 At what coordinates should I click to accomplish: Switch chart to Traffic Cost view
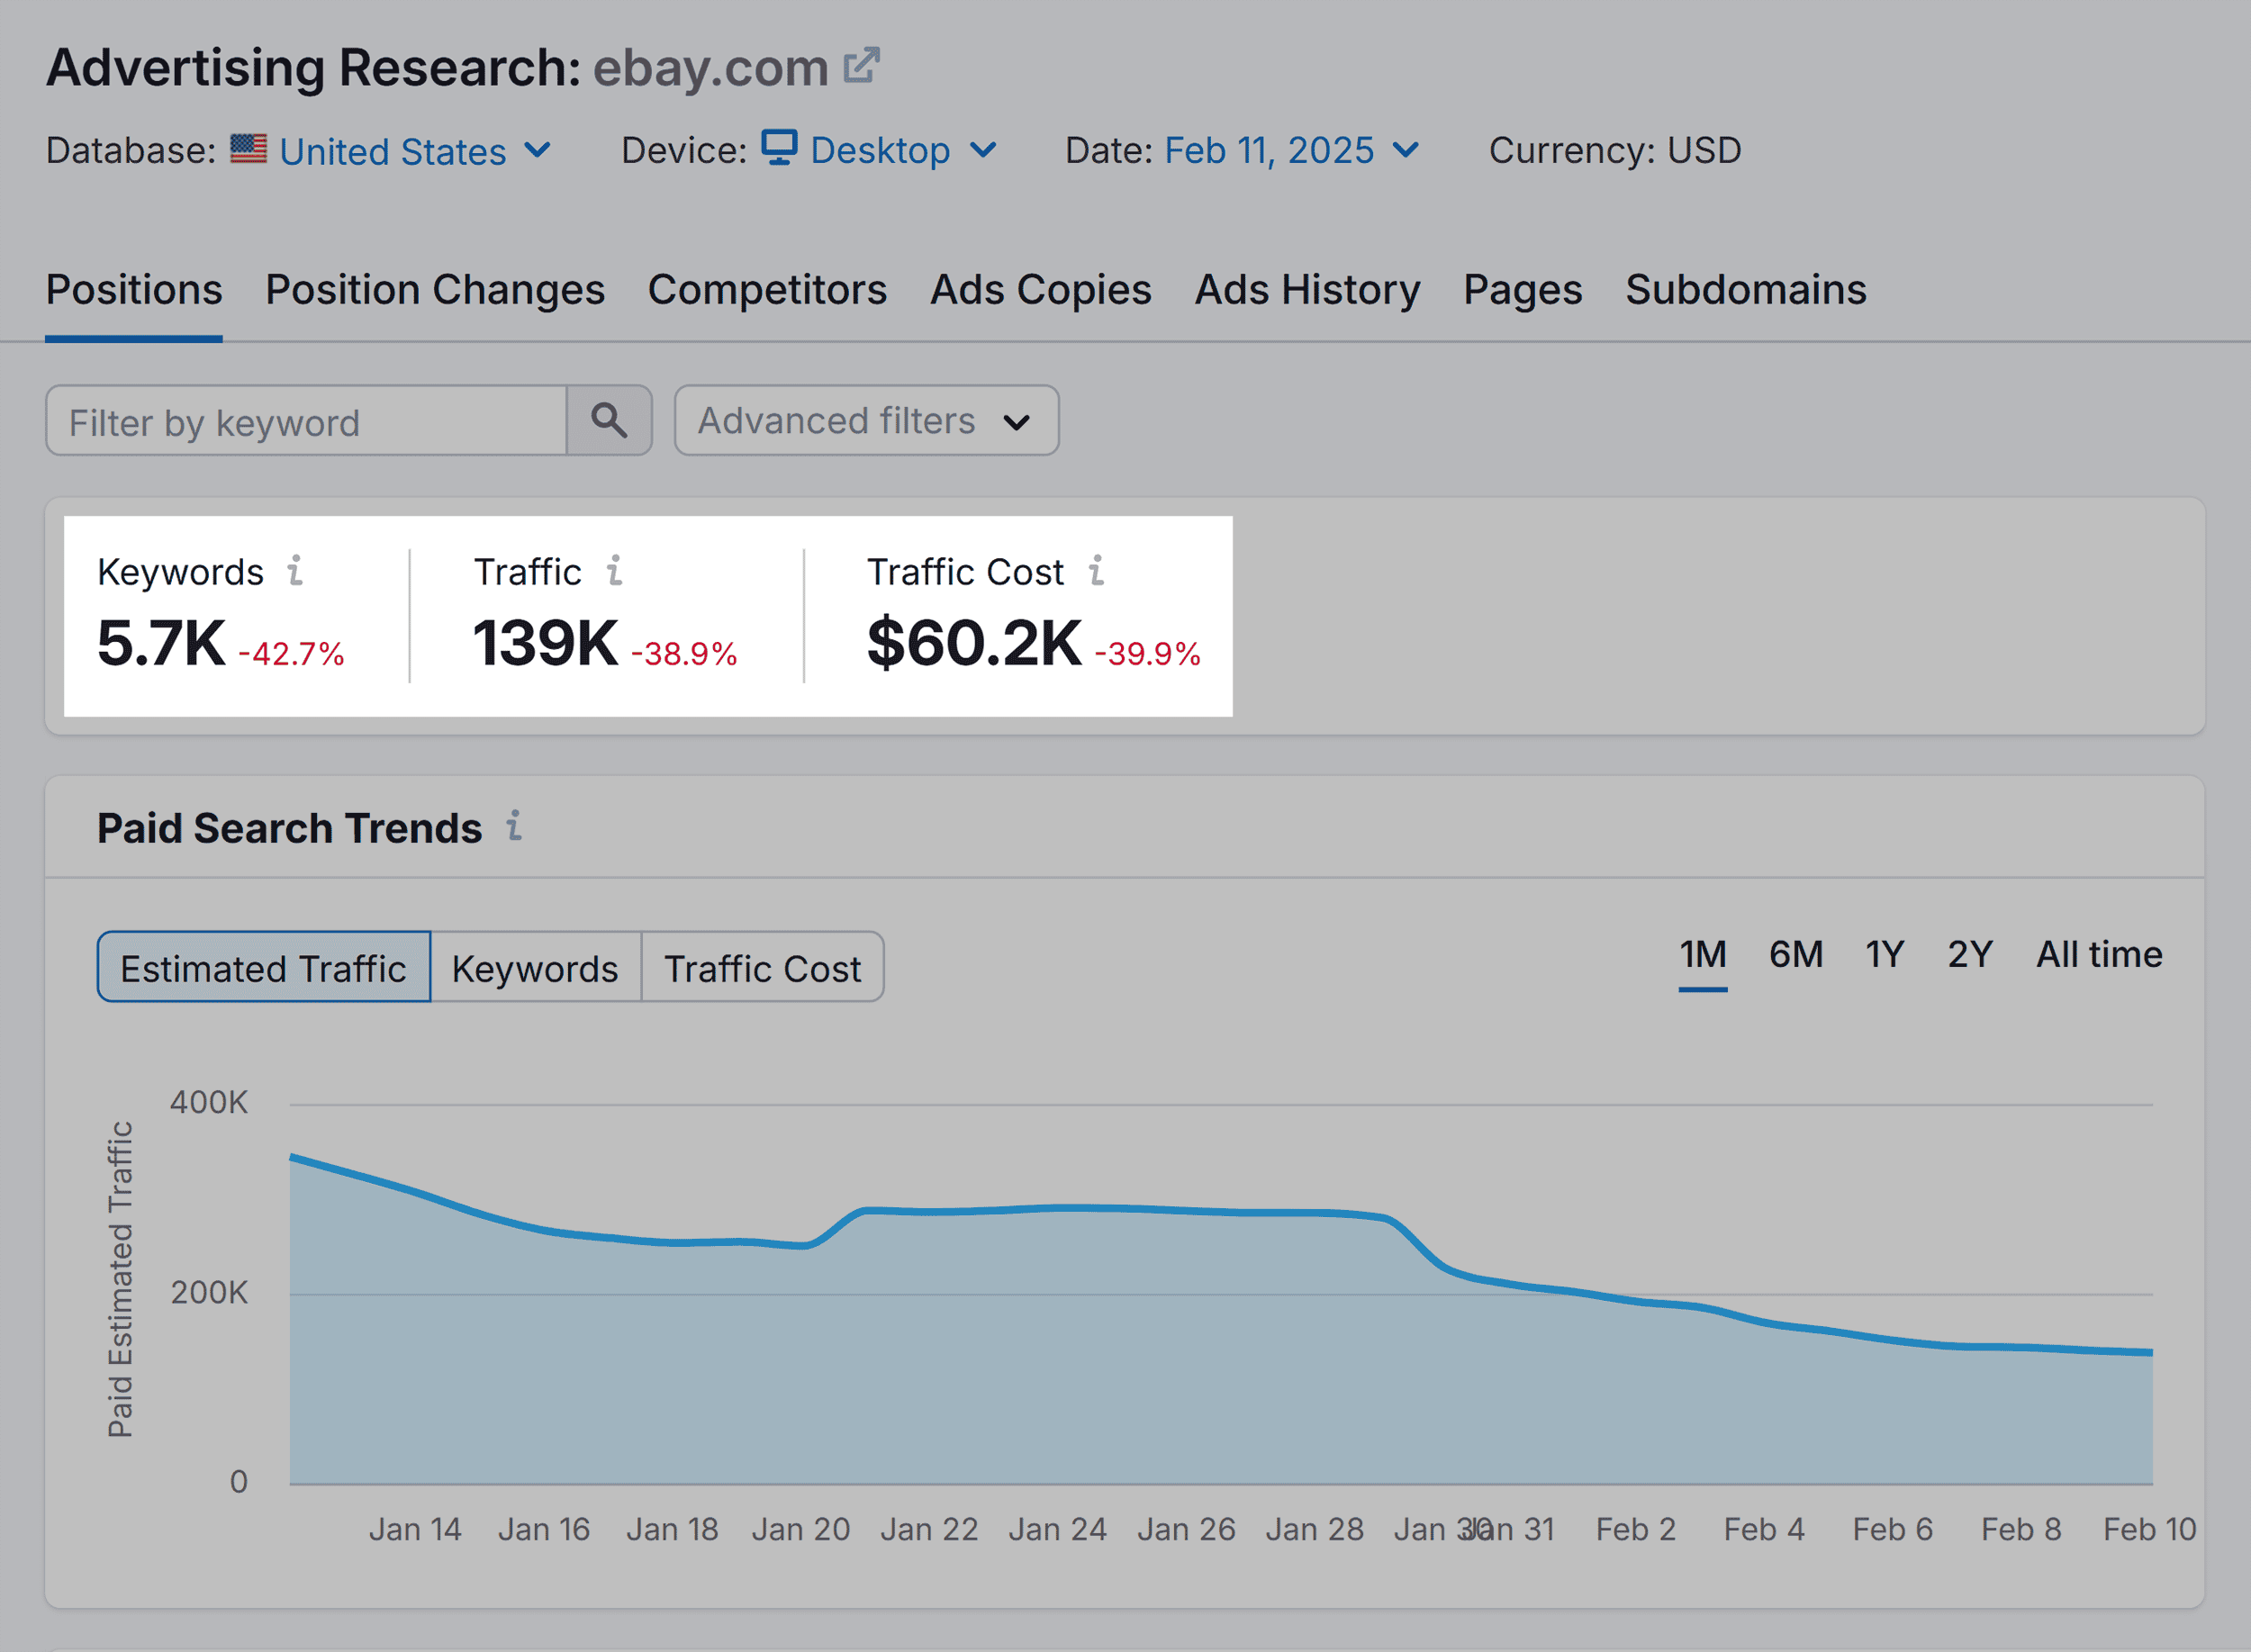[x=763, y=966]
